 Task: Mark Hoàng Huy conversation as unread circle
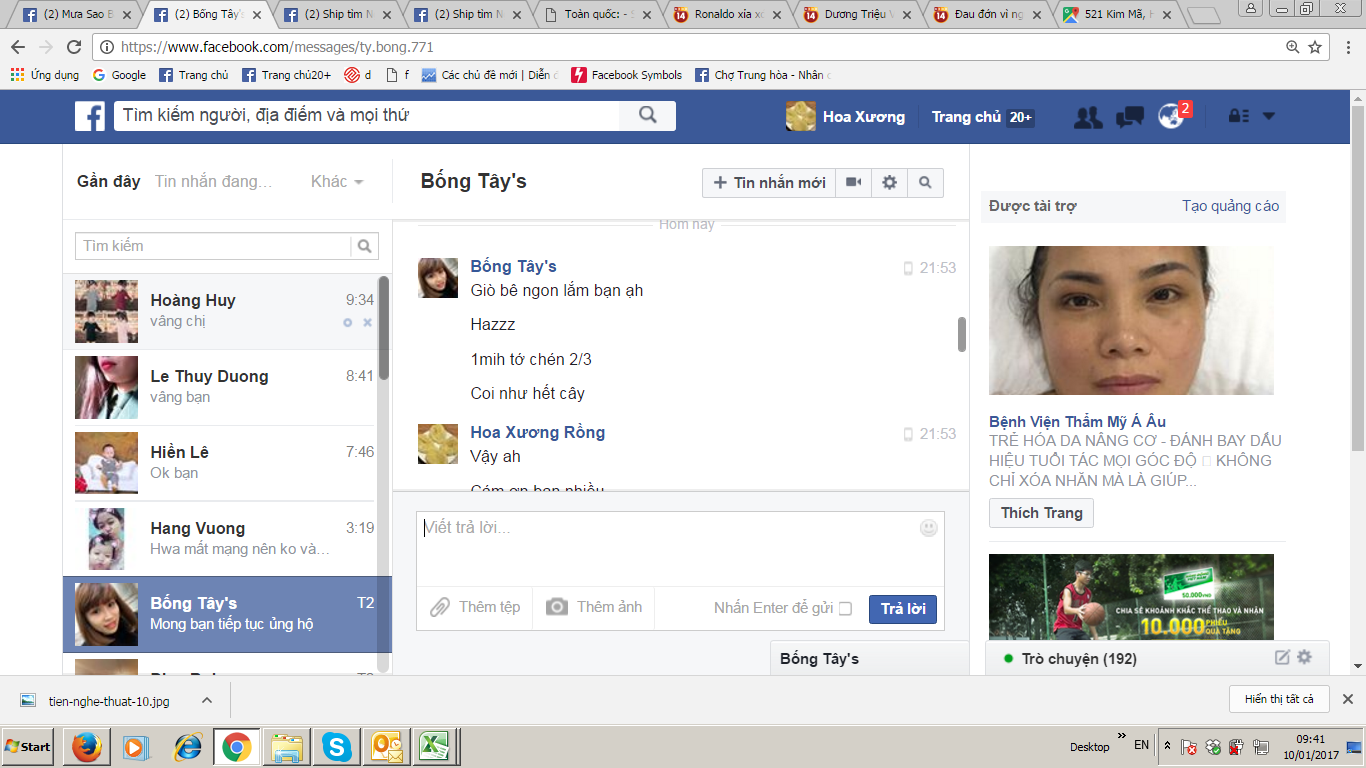[348, 323]
